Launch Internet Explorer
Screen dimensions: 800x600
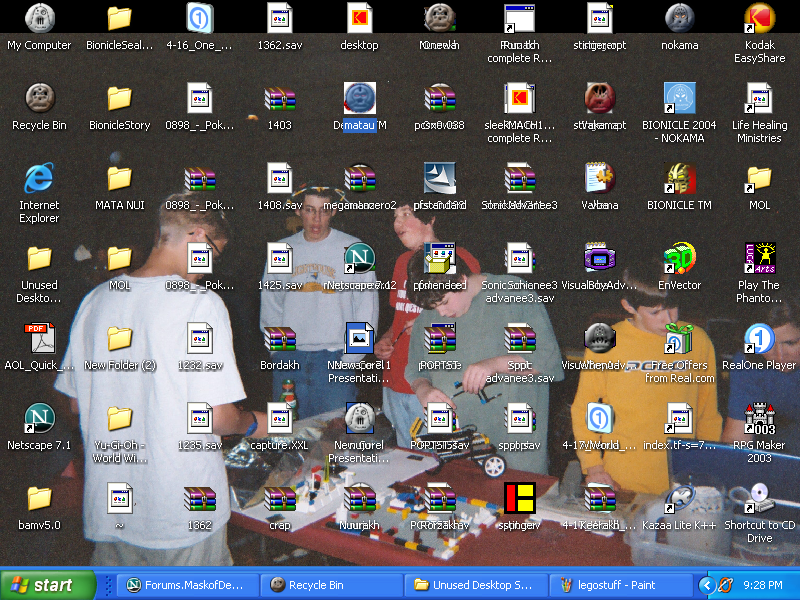[x=39, y=180]
